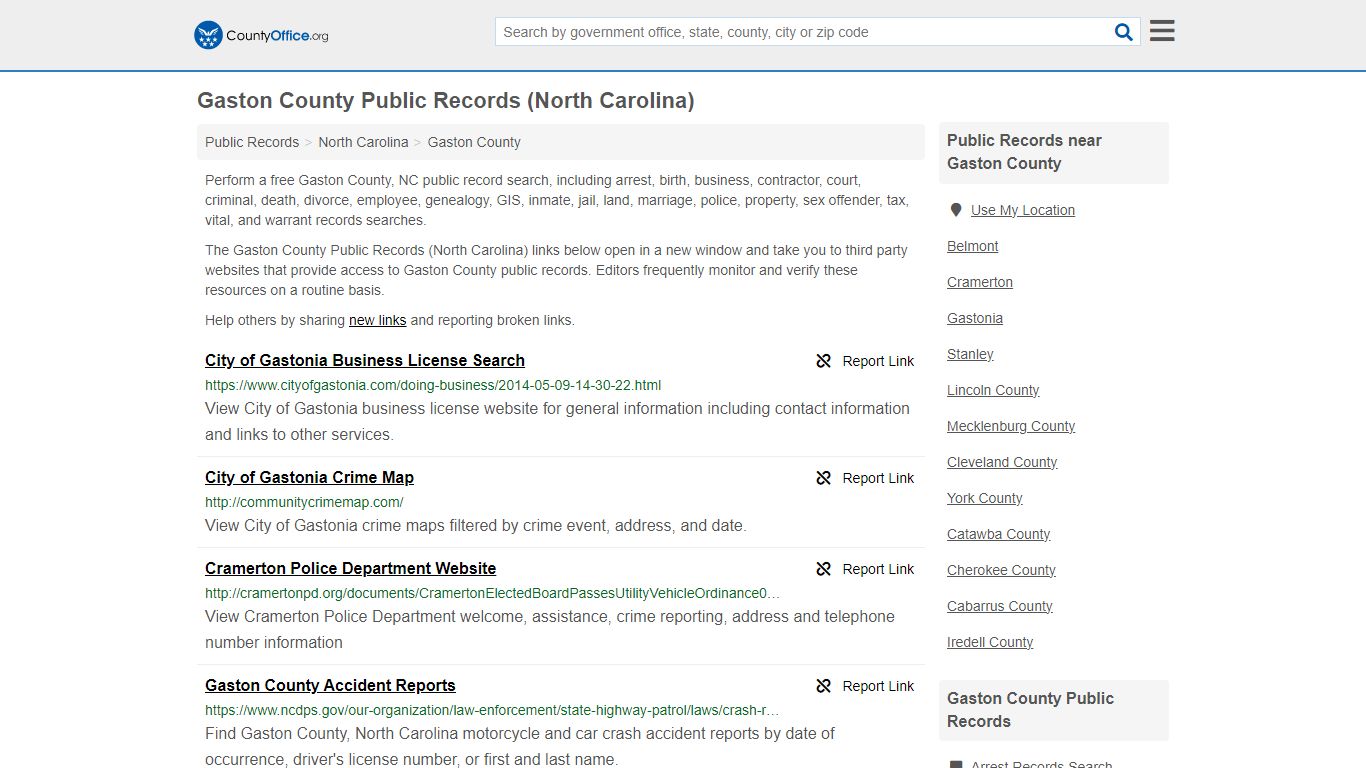The image size is (1366, 768).
Task: Click broken-link icon for Cramerton Police Department
Action: (x=824, y=569)
